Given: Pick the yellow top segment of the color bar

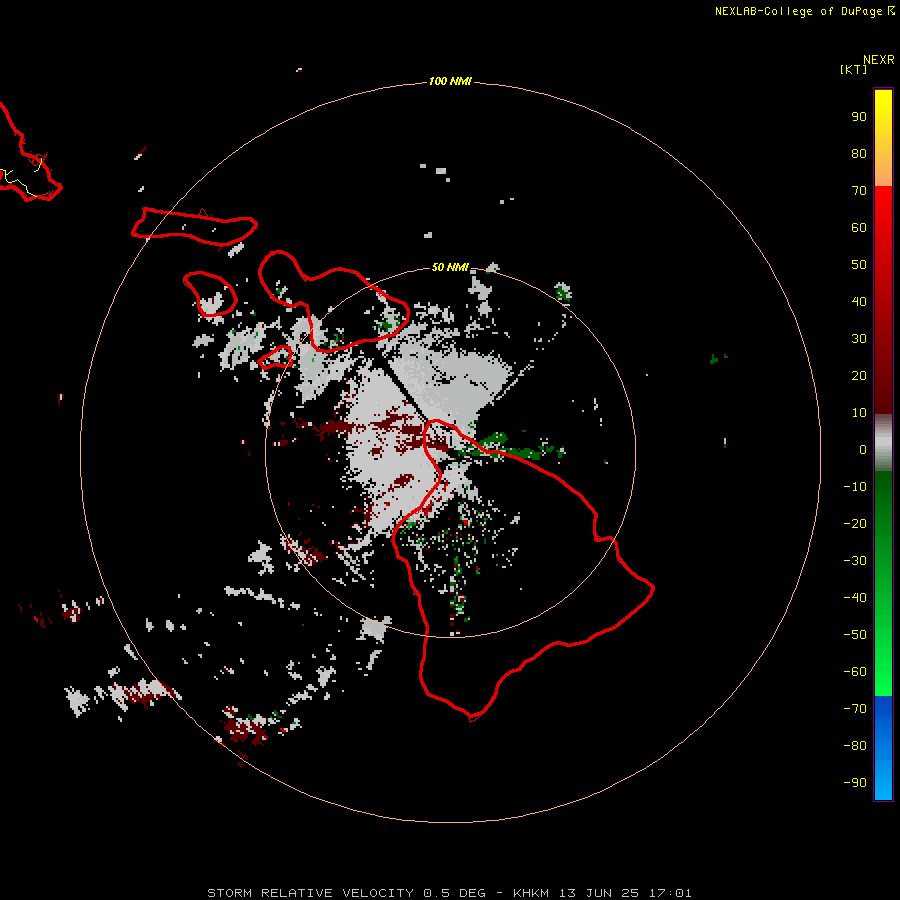Looking at the screenshot, I should click(883, 138).
